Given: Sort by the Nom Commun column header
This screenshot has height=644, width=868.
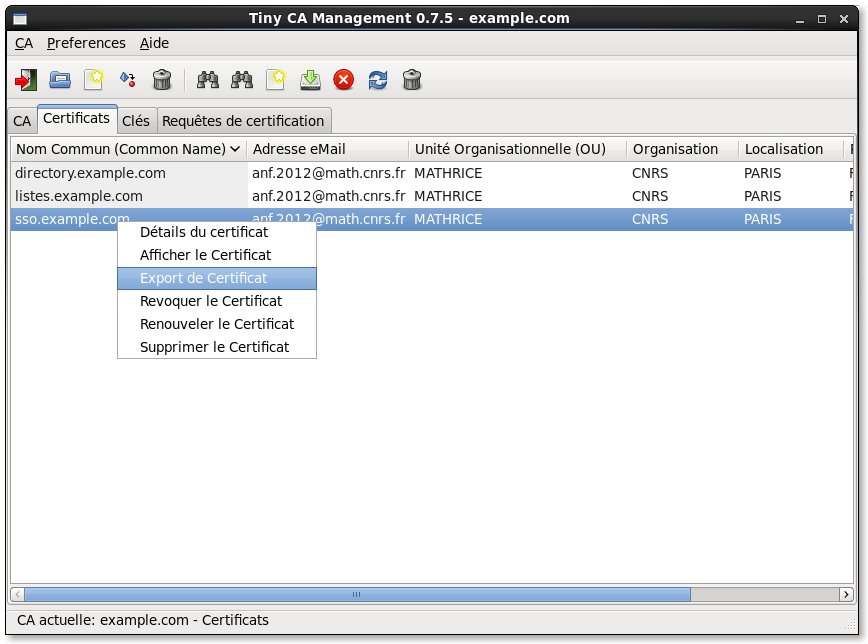Looking at the screenshot, I should (x=128, y=149).
